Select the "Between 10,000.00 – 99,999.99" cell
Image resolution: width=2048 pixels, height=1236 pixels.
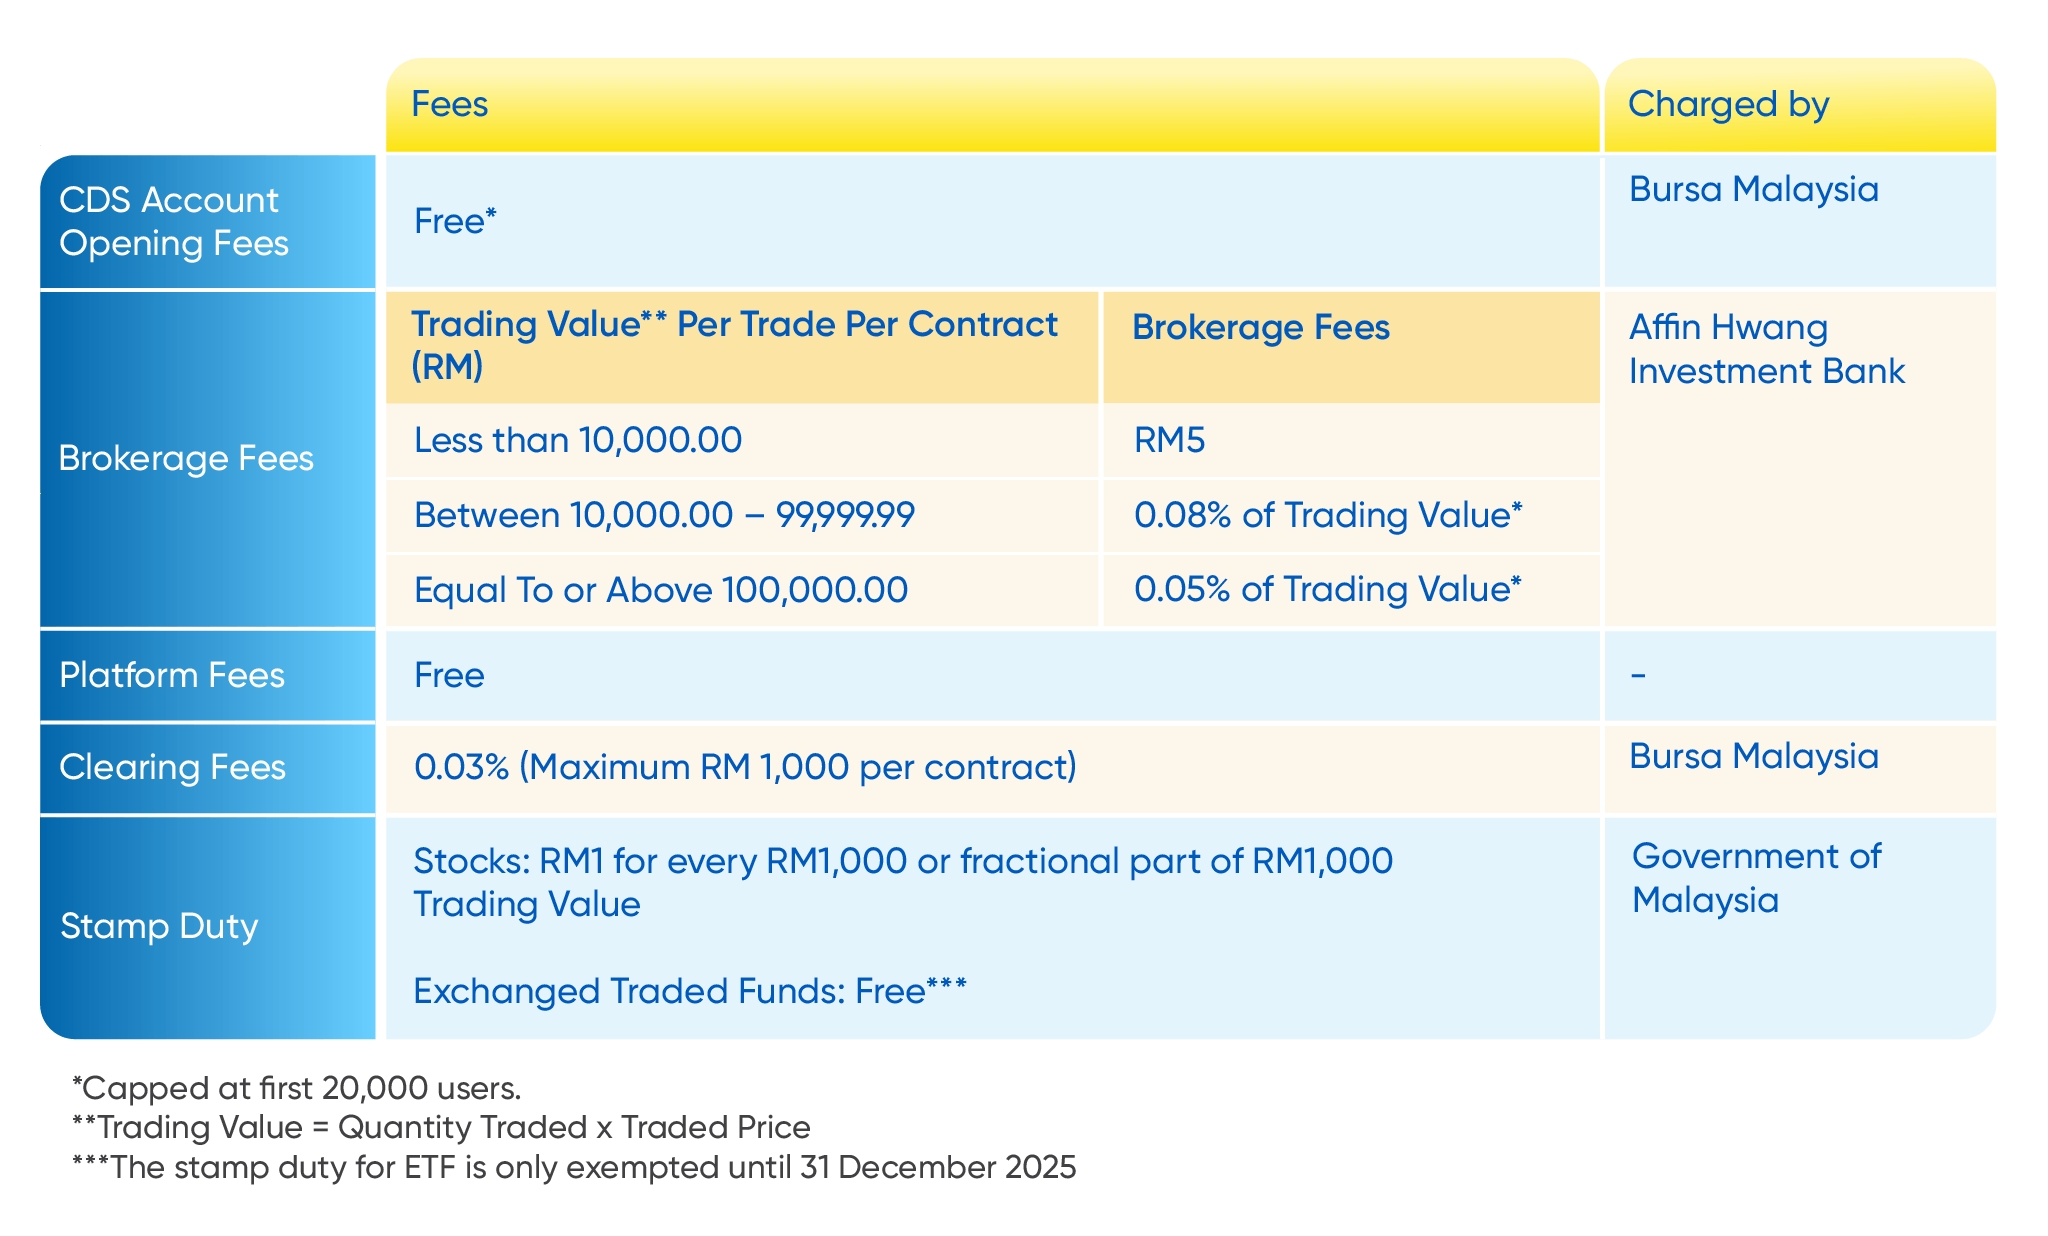point(664,516)
